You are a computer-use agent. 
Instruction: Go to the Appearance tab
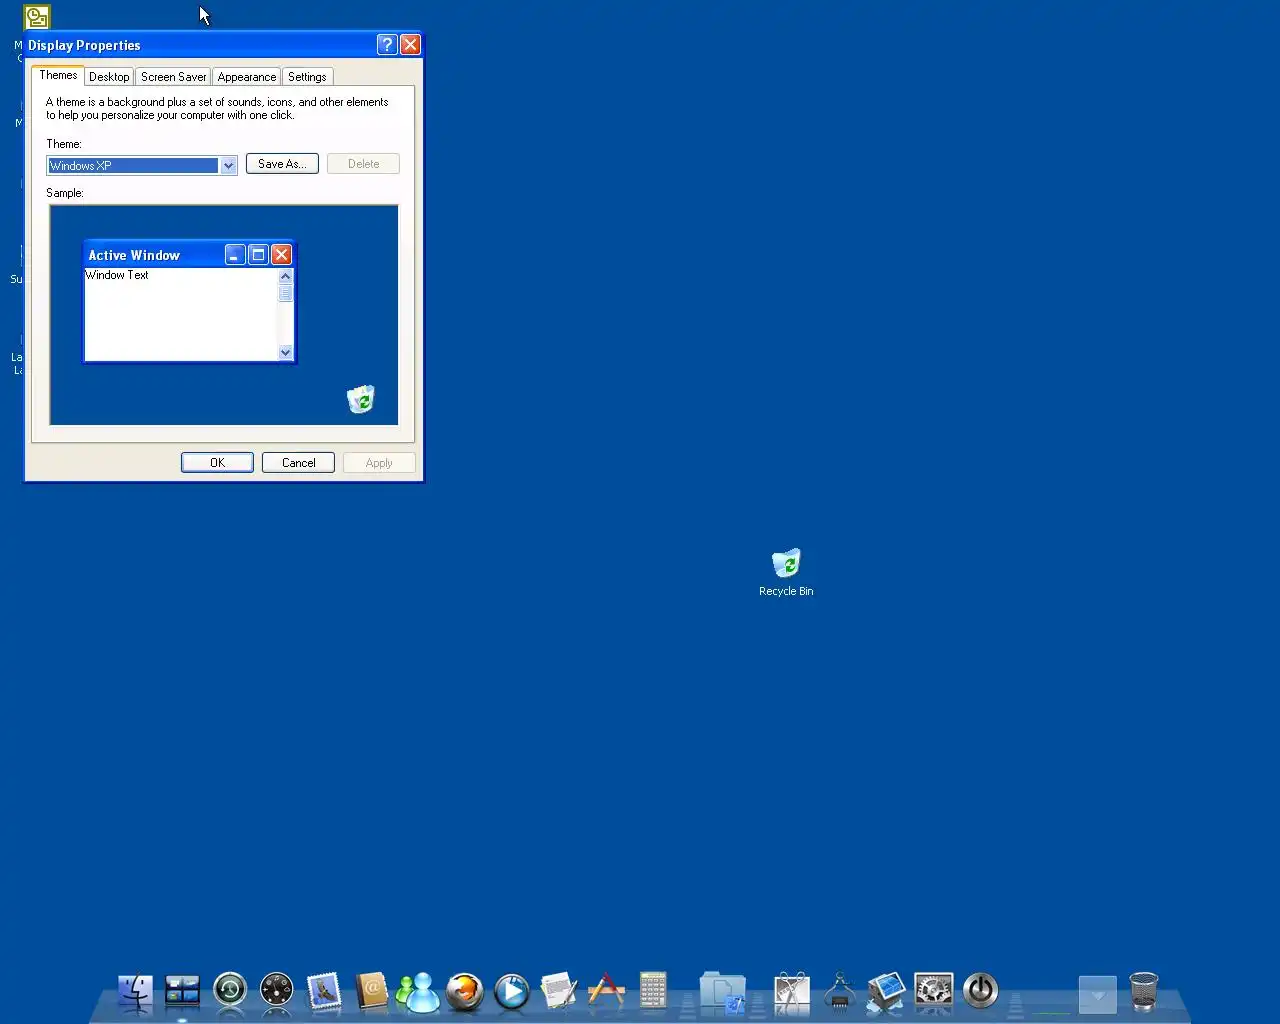pos(247,77)
